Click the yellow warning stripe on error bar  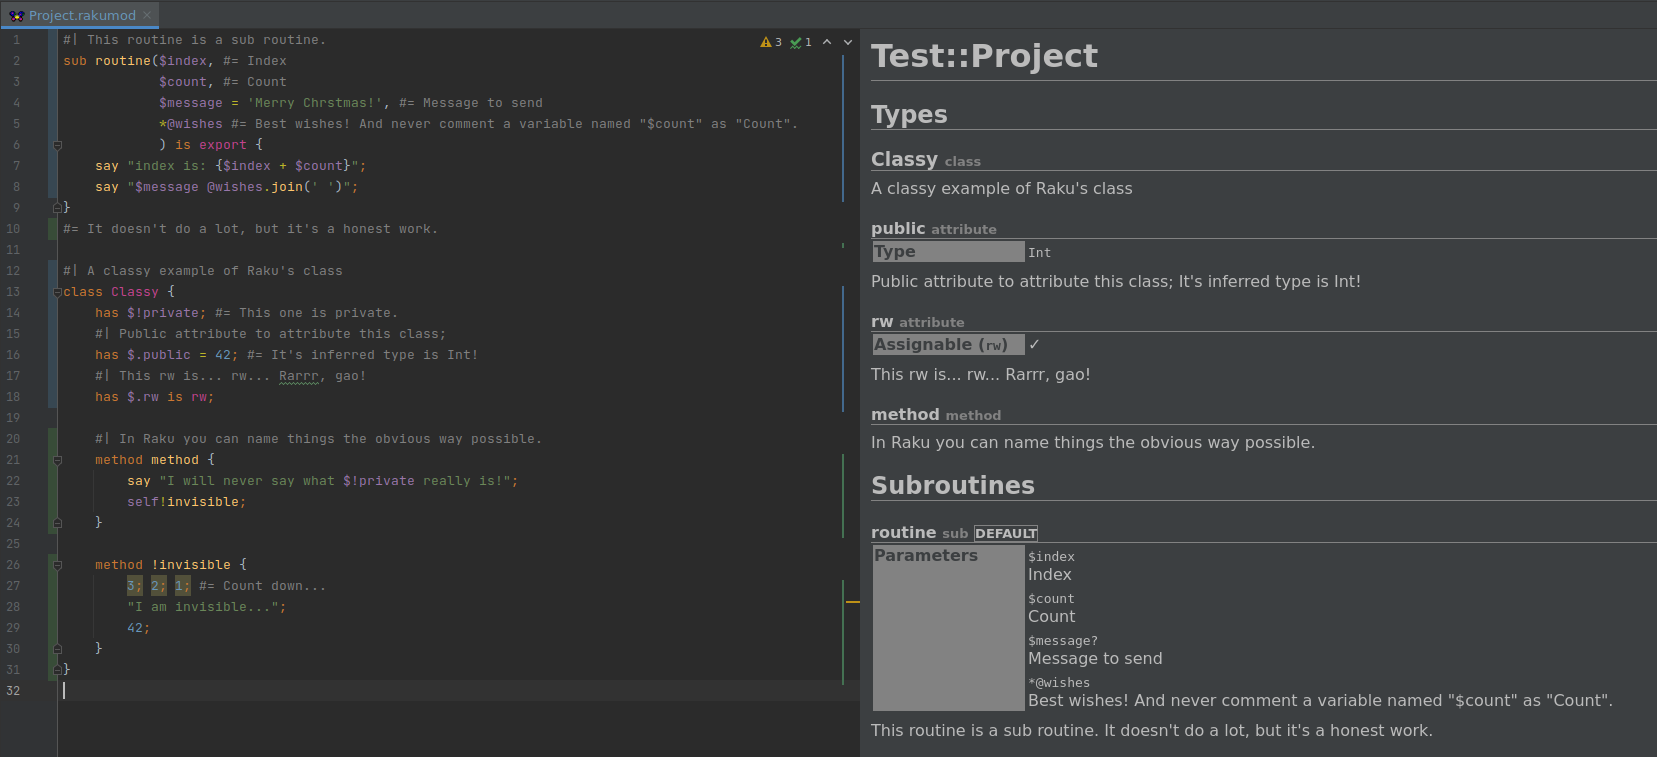[852, 602]
